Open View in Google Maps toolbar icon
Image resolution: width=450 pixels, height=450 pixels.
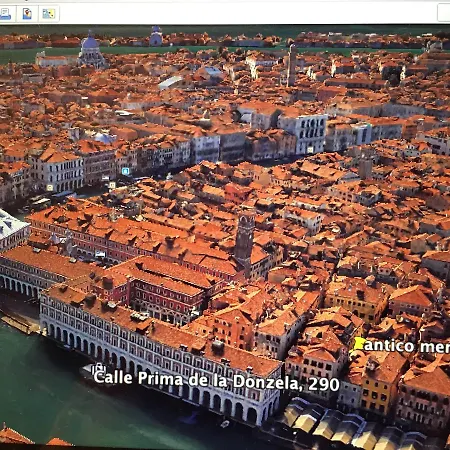tap(49, 14)
